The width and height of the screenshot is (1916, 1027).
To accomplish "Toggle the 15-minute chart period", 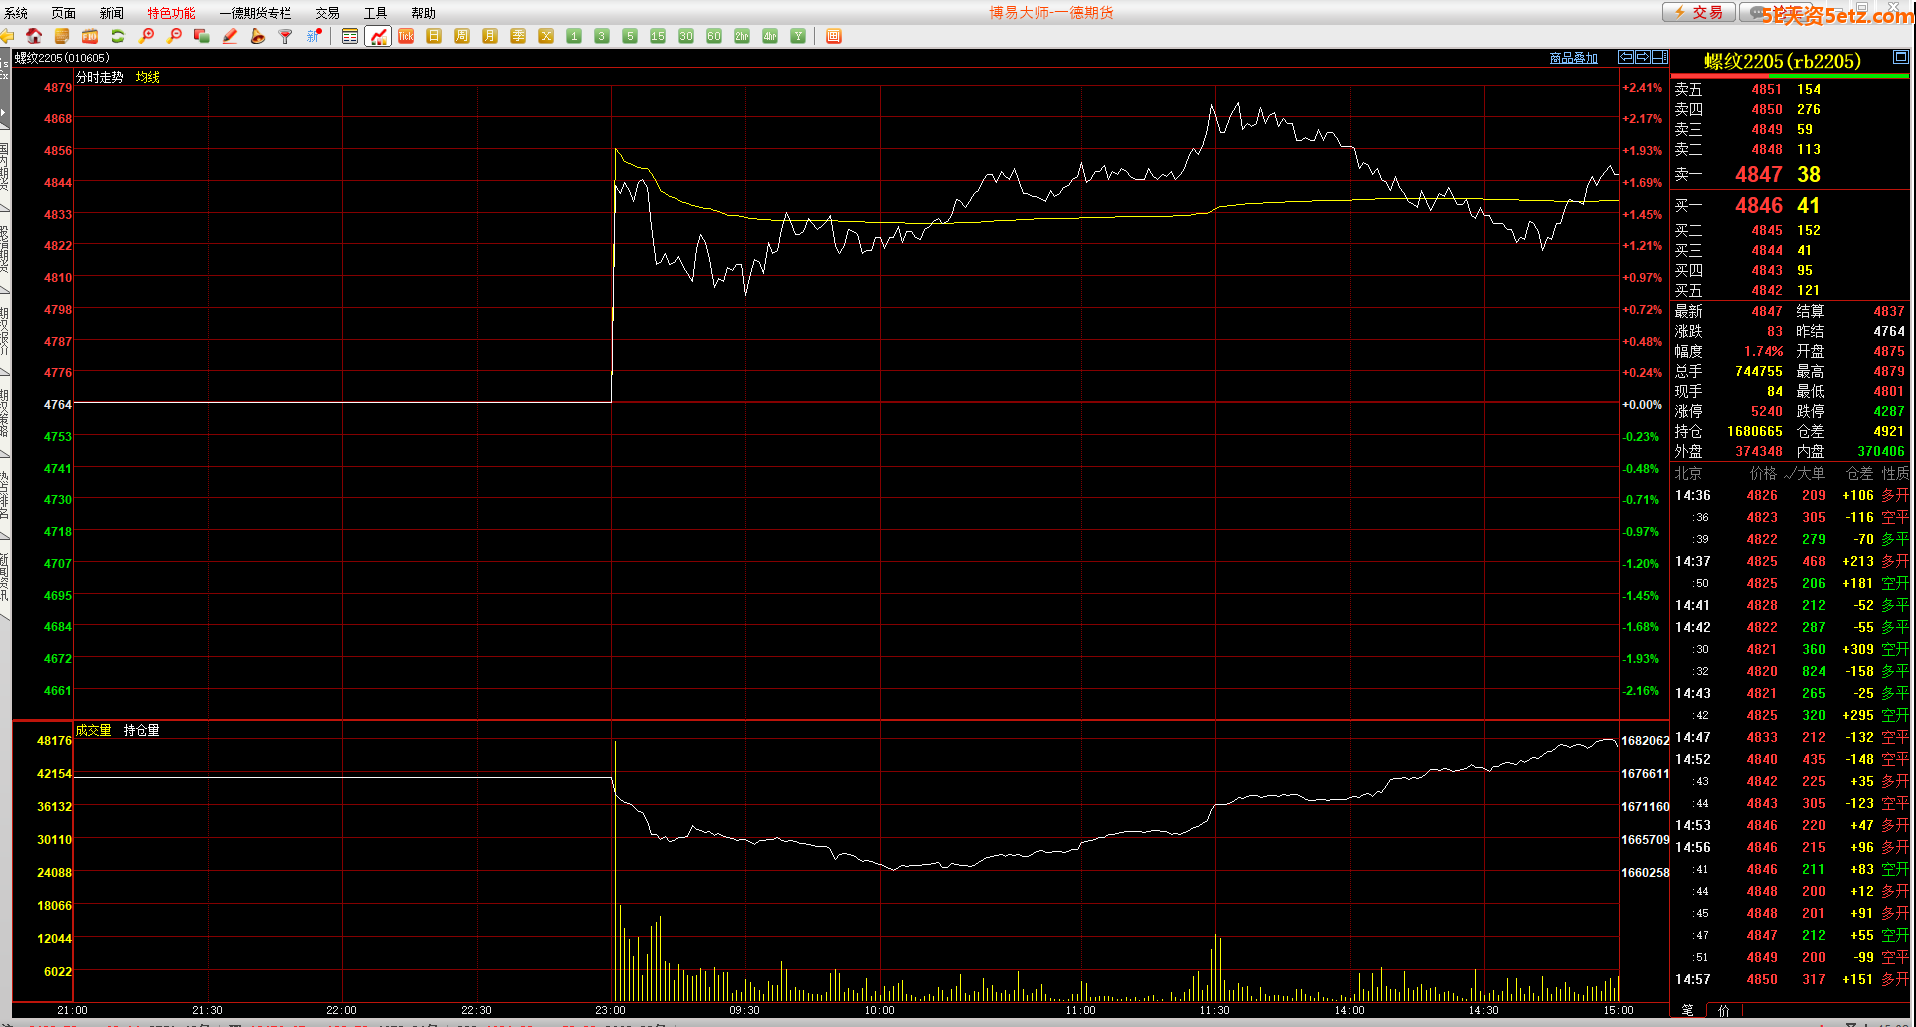I will click(658, 36).
